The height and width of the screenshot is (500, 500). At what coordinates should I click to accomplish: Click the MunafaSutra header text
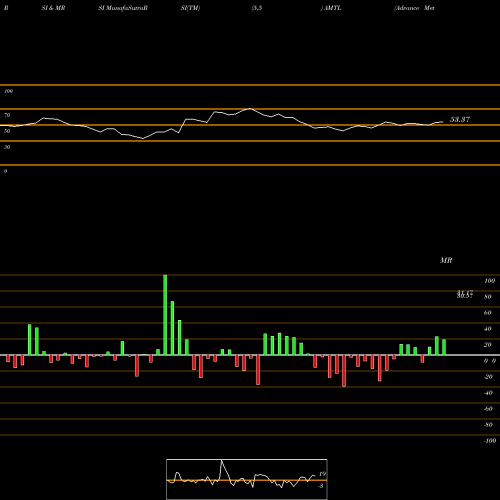[126, 8]
